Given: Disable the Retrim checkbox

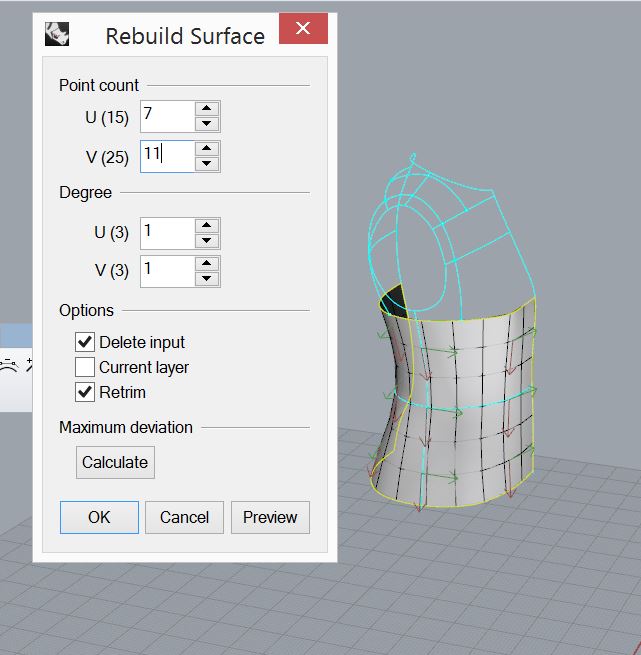Looking at the screenshot, I should 86,391.
